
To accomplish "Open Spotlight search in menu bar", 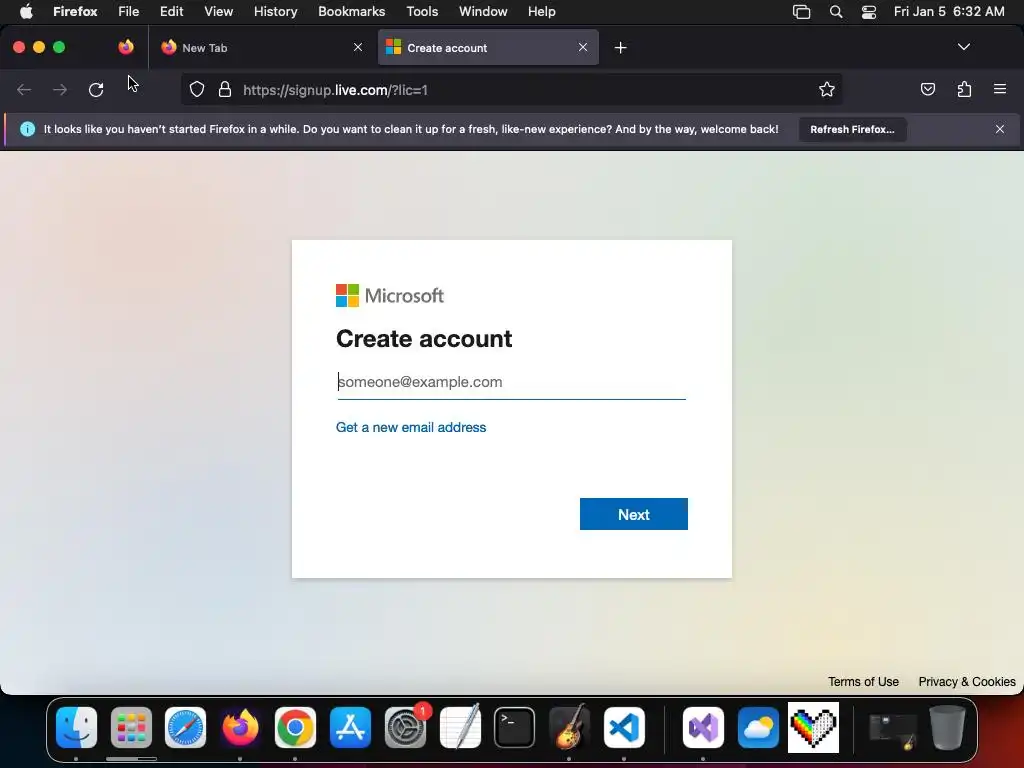I will pyautogui.click(x=836, y=12).
